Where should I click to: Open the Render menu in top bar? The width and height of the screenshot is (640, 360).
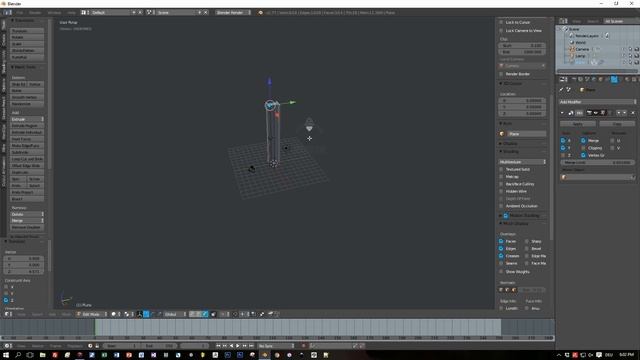[35, 13]
